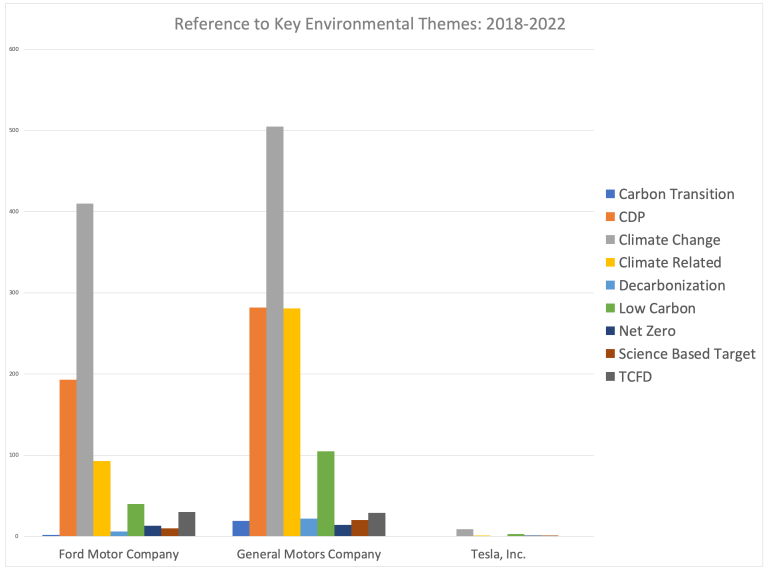Select Ford's green Low Carbon bar
Image resolution: width=768 pixels, height=571 pixels.
coord(136,520)
